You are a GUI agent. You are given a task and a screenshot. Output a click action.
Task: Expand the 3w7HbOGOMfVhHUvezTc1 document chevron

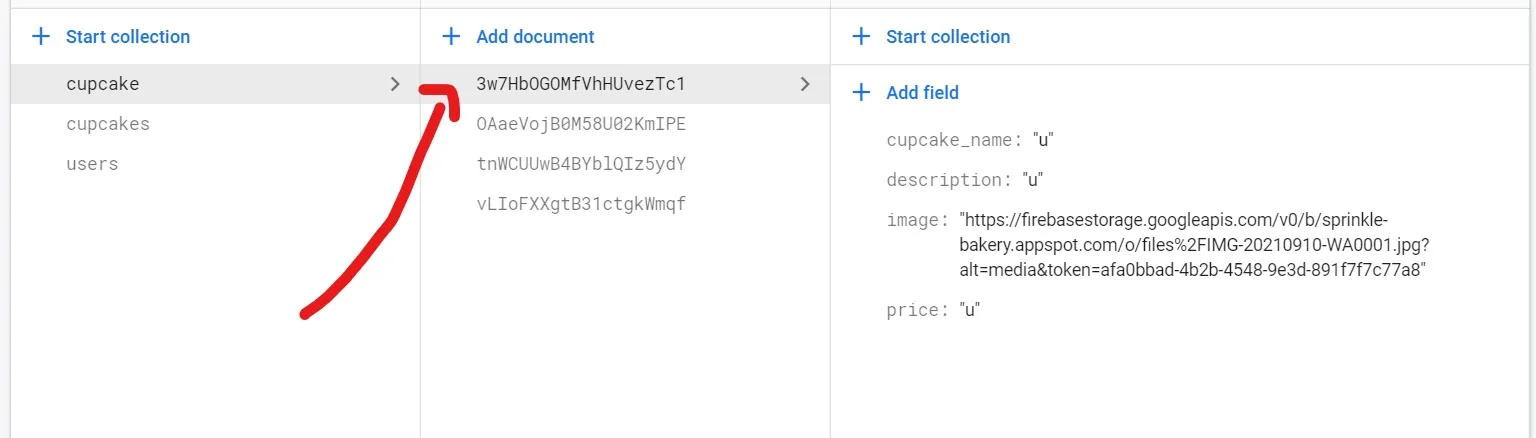tap(805, 84)
